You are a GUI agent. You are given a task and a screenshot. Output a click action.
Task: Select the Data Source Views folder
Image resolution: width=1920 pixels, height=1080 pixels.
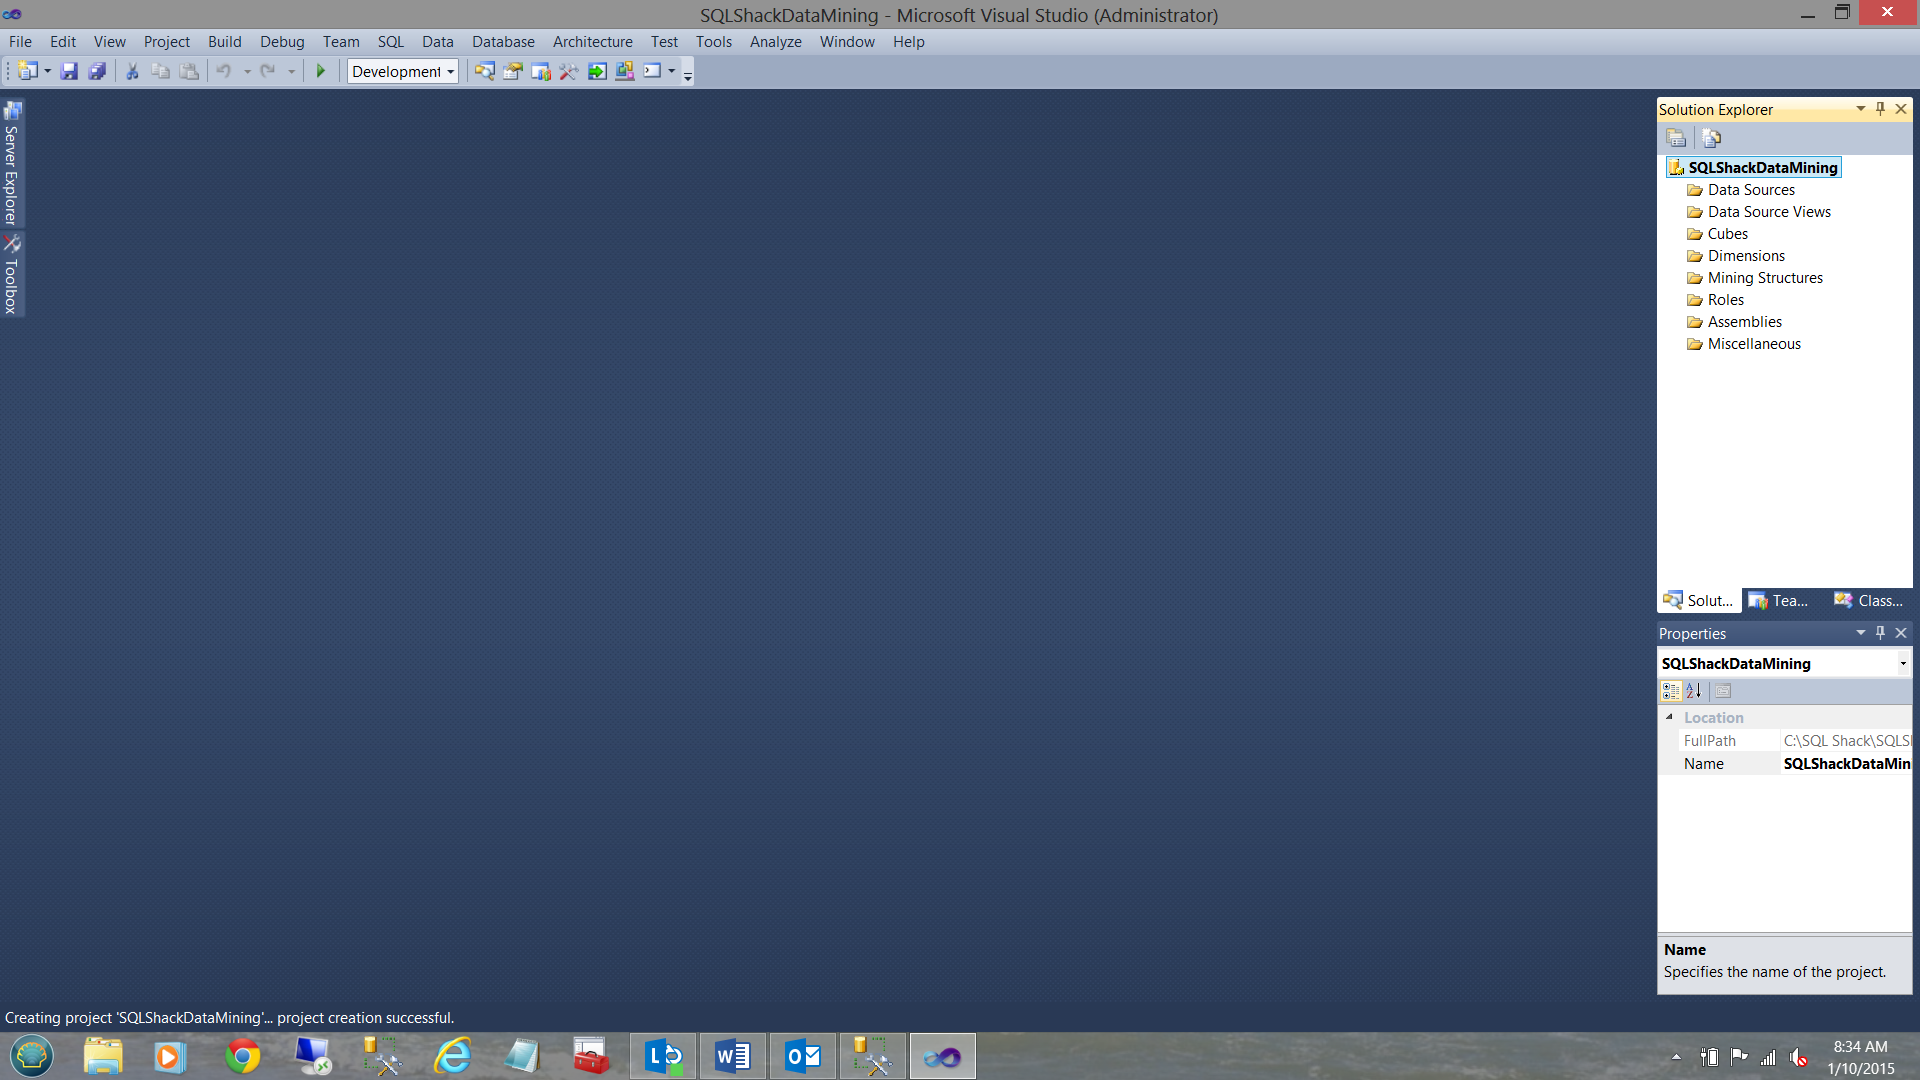[x=1768, y=212]
